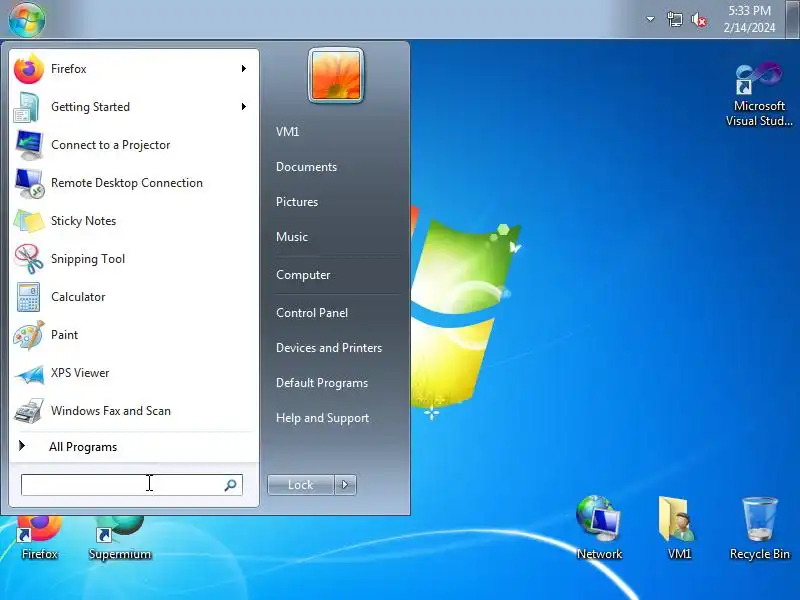
Task: Select the Recycle Bin desktop icon
Action: pos(759,528)
